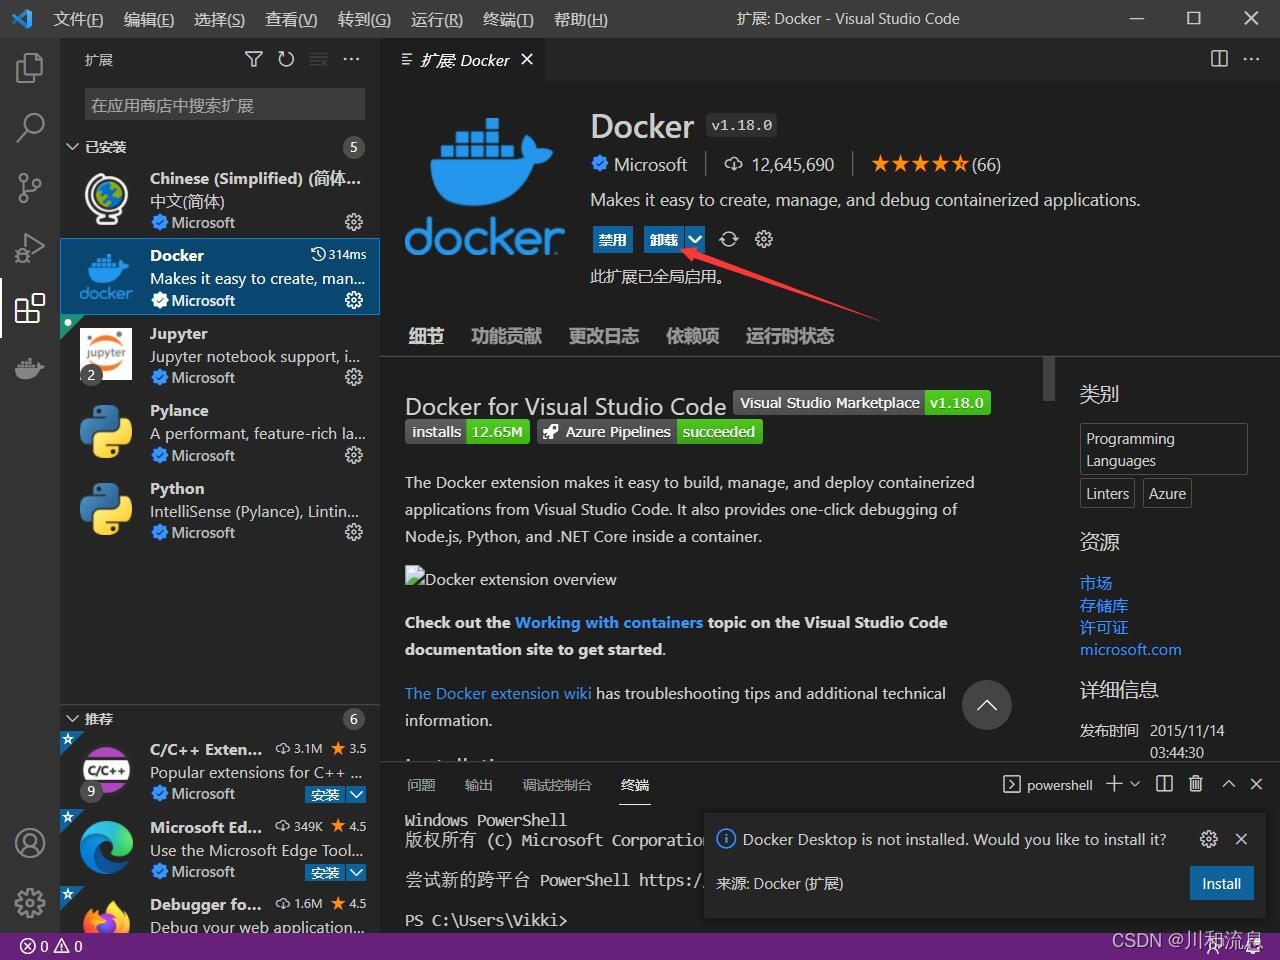Switch to the 更改日志 tab
The image size is (1280, 960).
click(604, 336)
